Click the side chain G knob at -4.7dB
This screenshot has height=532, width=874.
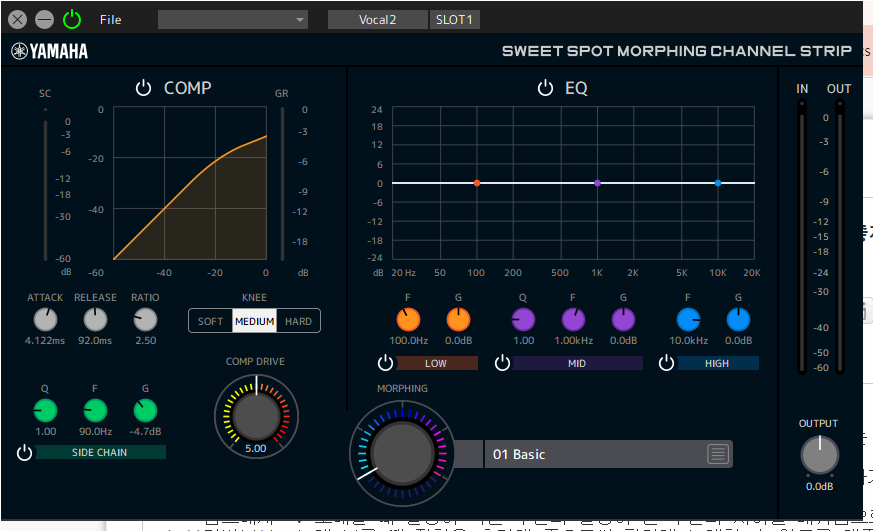(145, 410)
